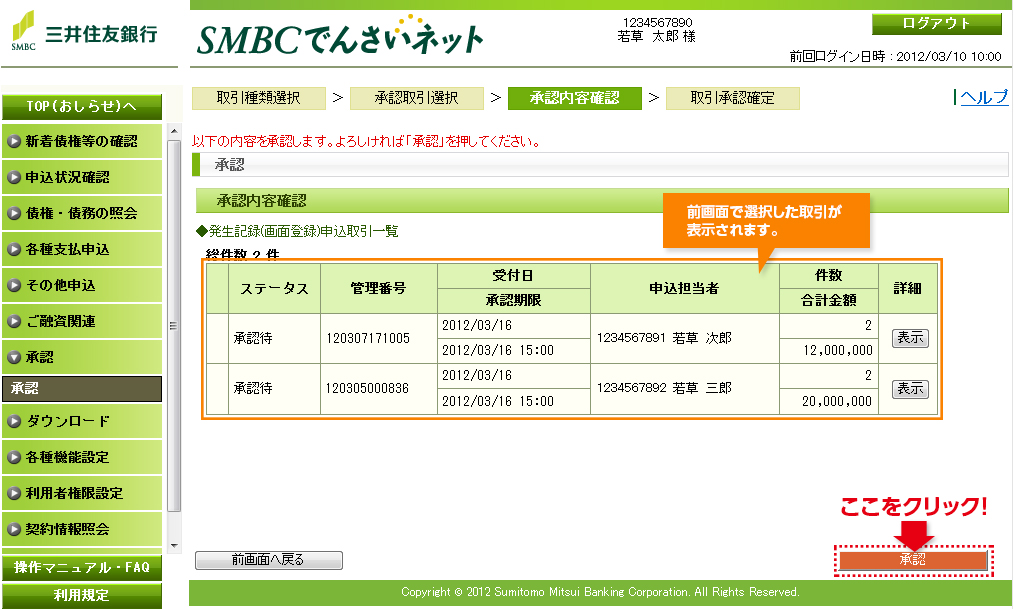This screenshot has width=1014, height=609.
Task: Click arrow icon beside 申込状況確認
Action: coord(14,178)
